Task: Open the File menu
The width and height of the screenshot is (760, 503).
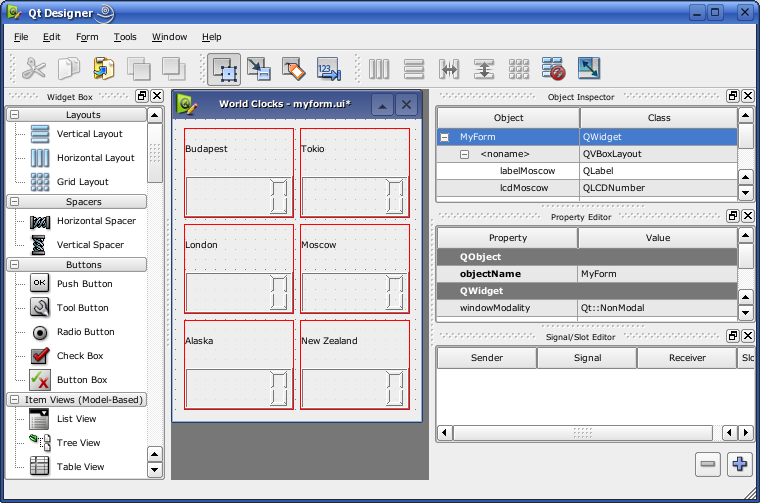Action: (21, 37)
